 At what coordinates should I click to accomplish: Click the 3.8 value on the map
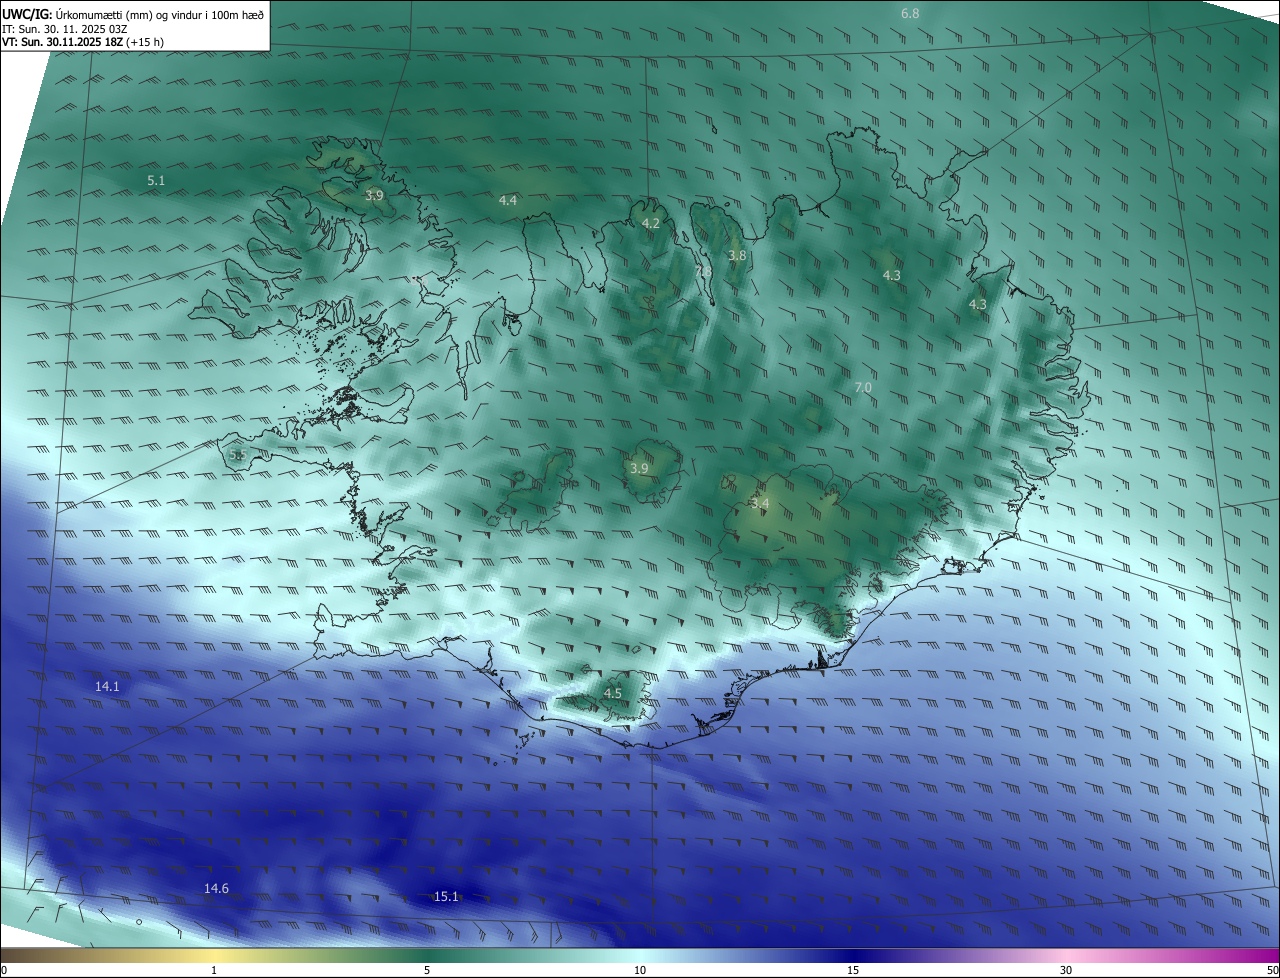[x=737, y=256]
